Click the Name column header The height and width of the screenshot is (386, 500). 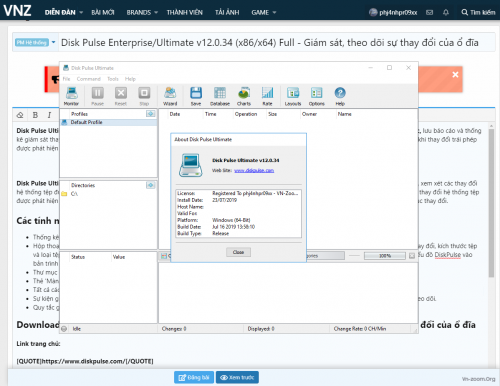344,114
